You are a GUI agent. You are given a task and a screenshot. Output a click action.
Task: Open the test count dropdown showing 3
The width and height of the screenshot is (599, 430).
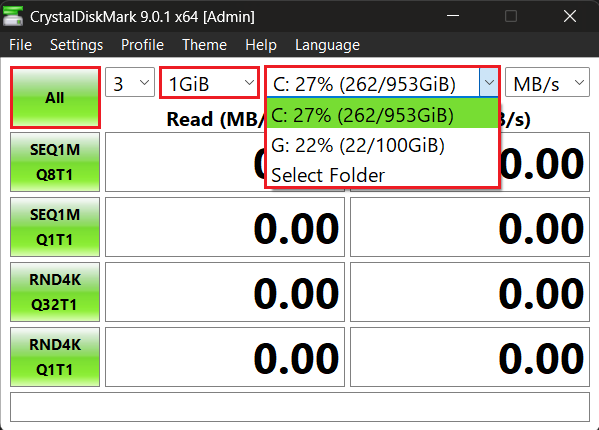click(130, 82)
